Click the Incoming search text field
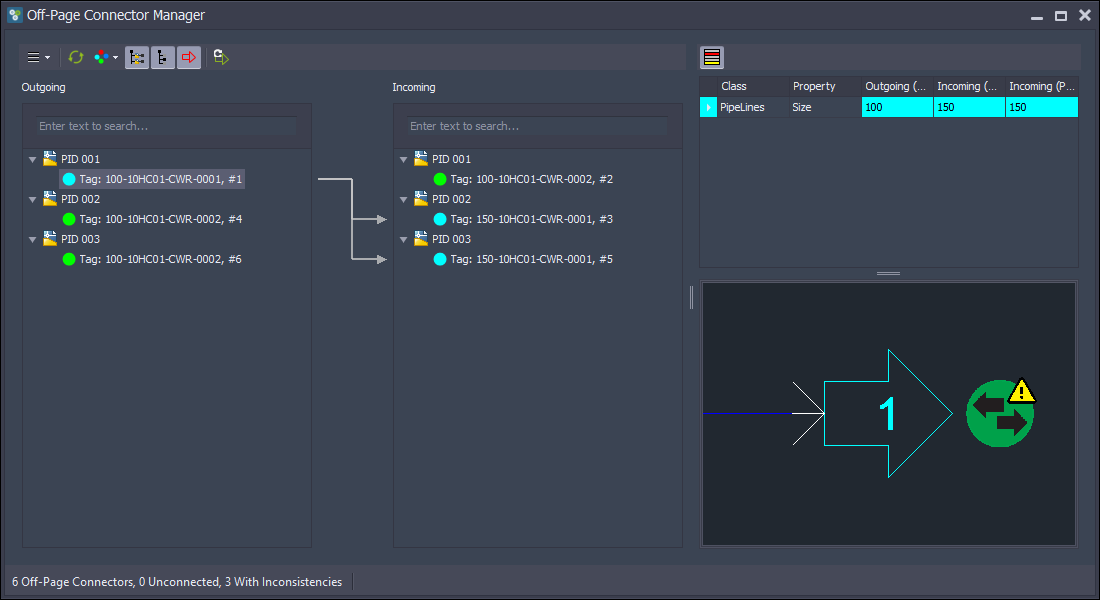 [x=538, y=126]
